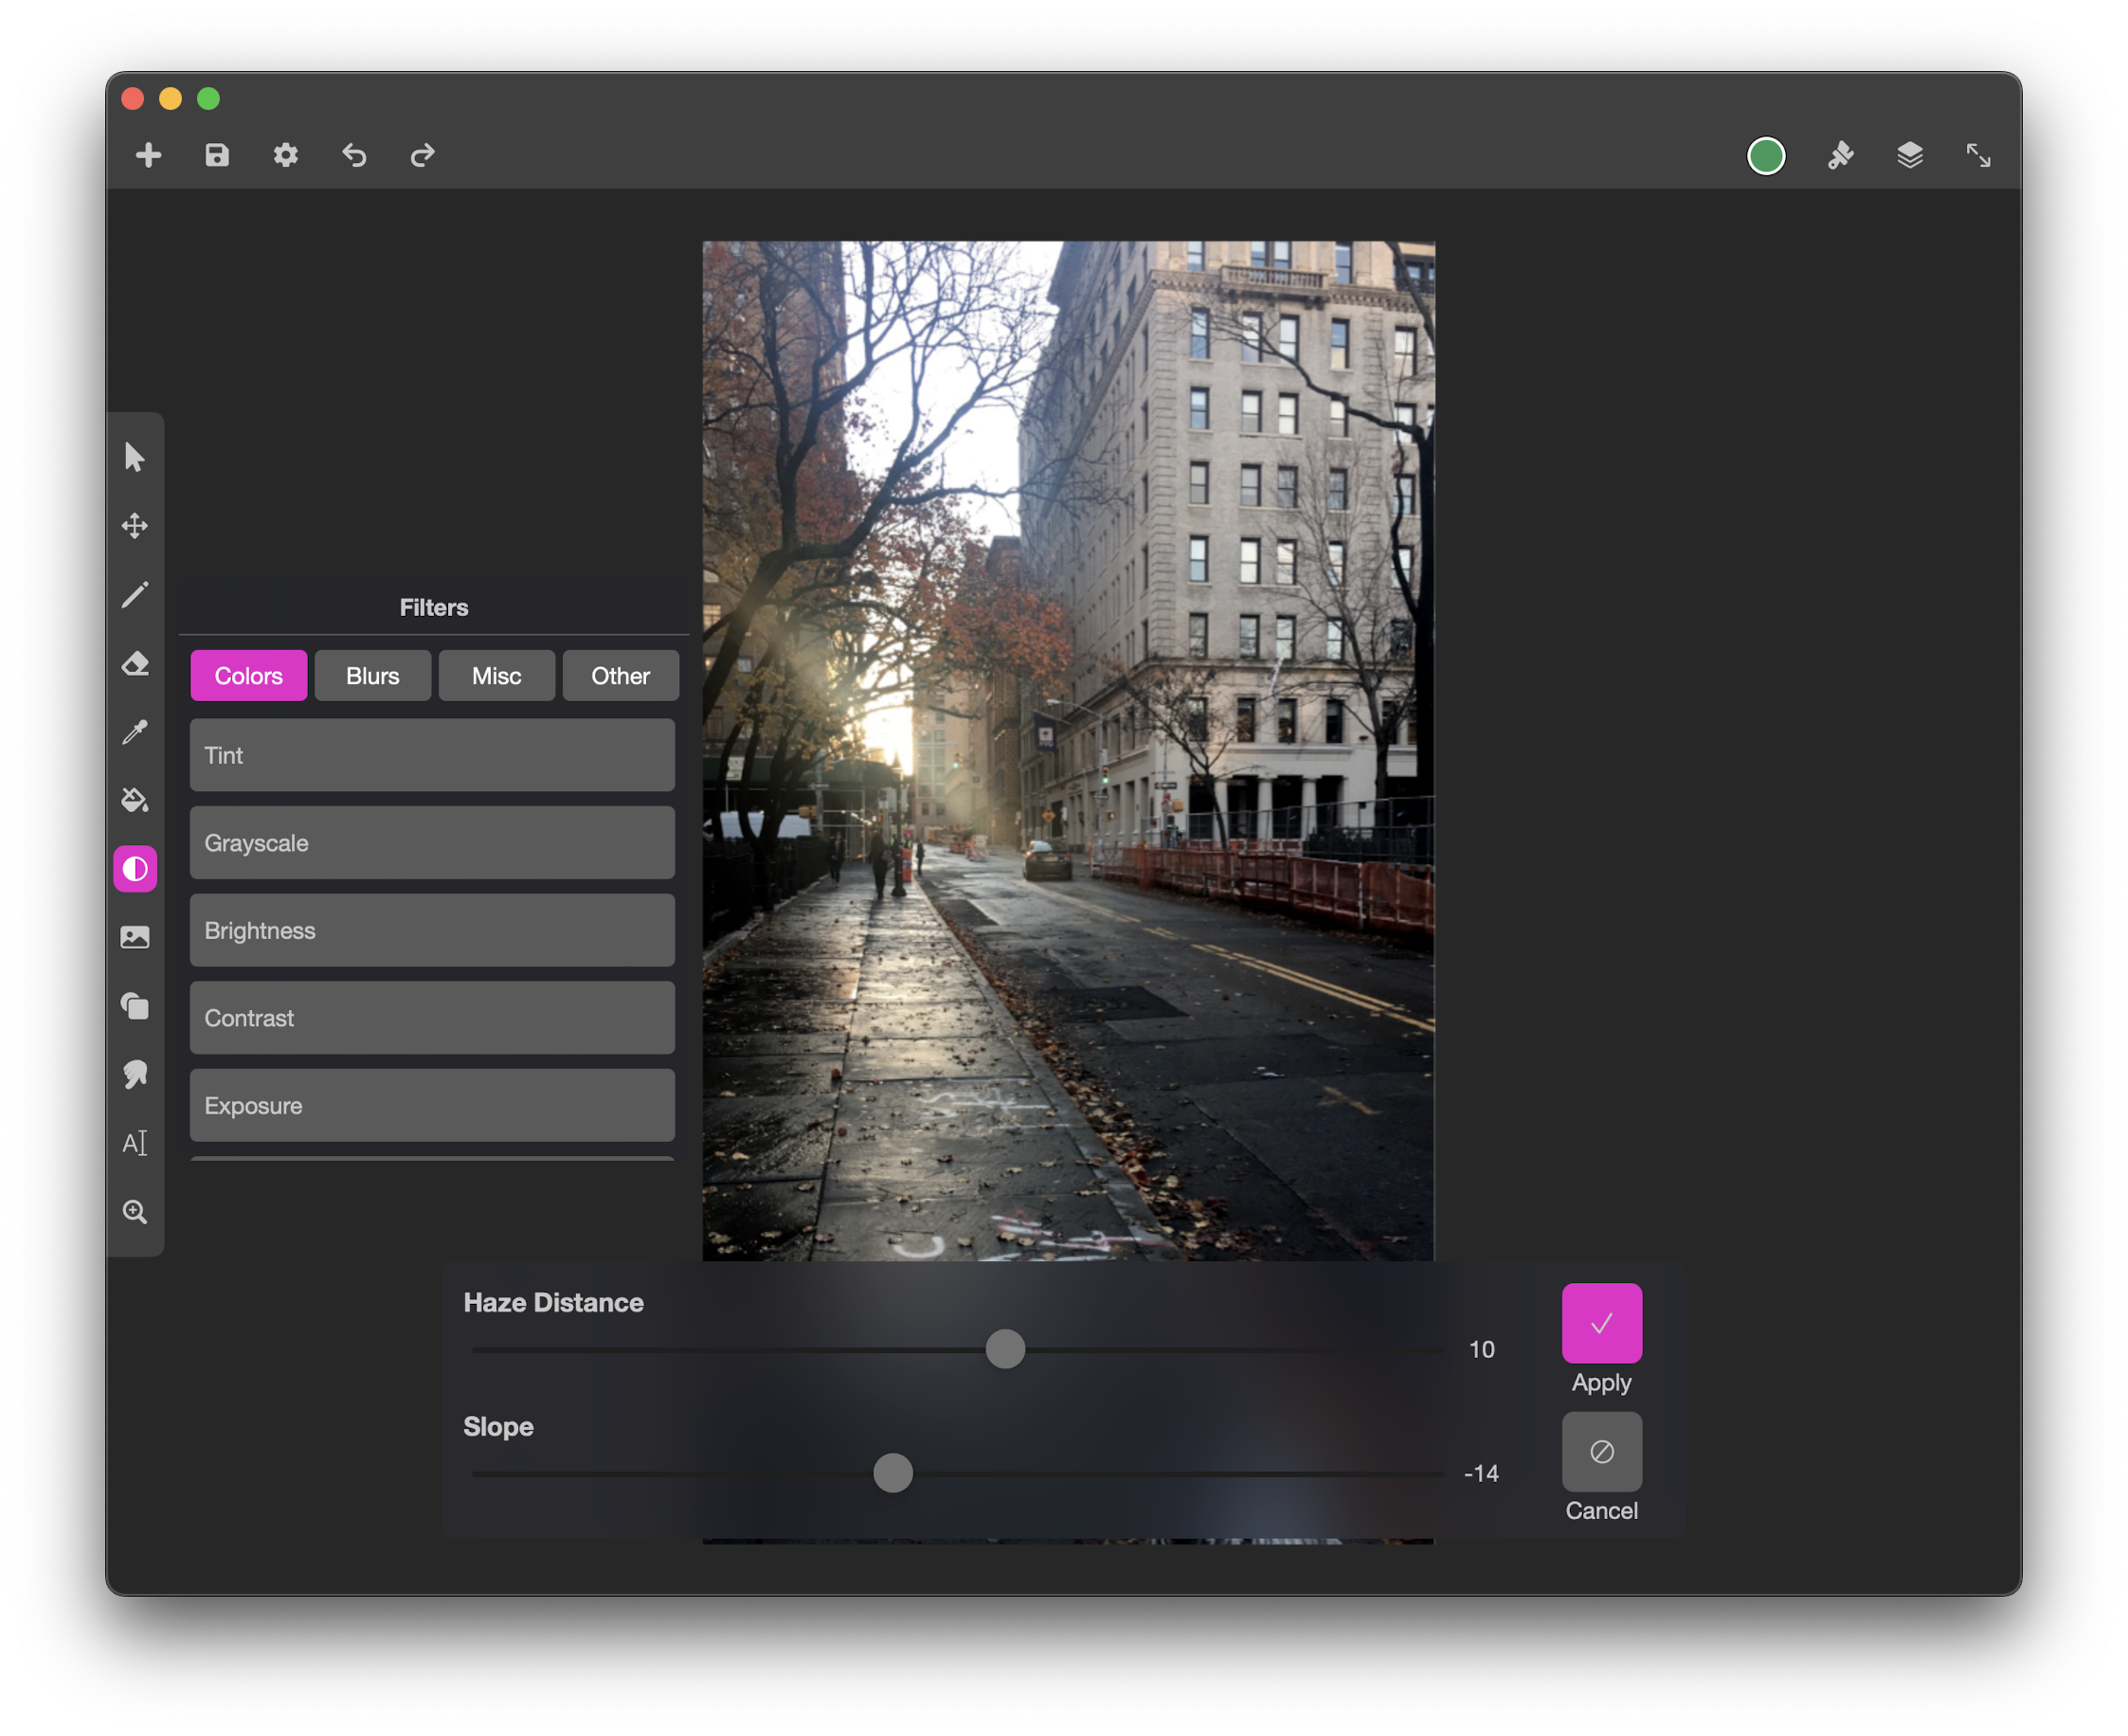Choose the pencil draw tool
This screenshot has height=1736, width=2128.
[134, 595]
